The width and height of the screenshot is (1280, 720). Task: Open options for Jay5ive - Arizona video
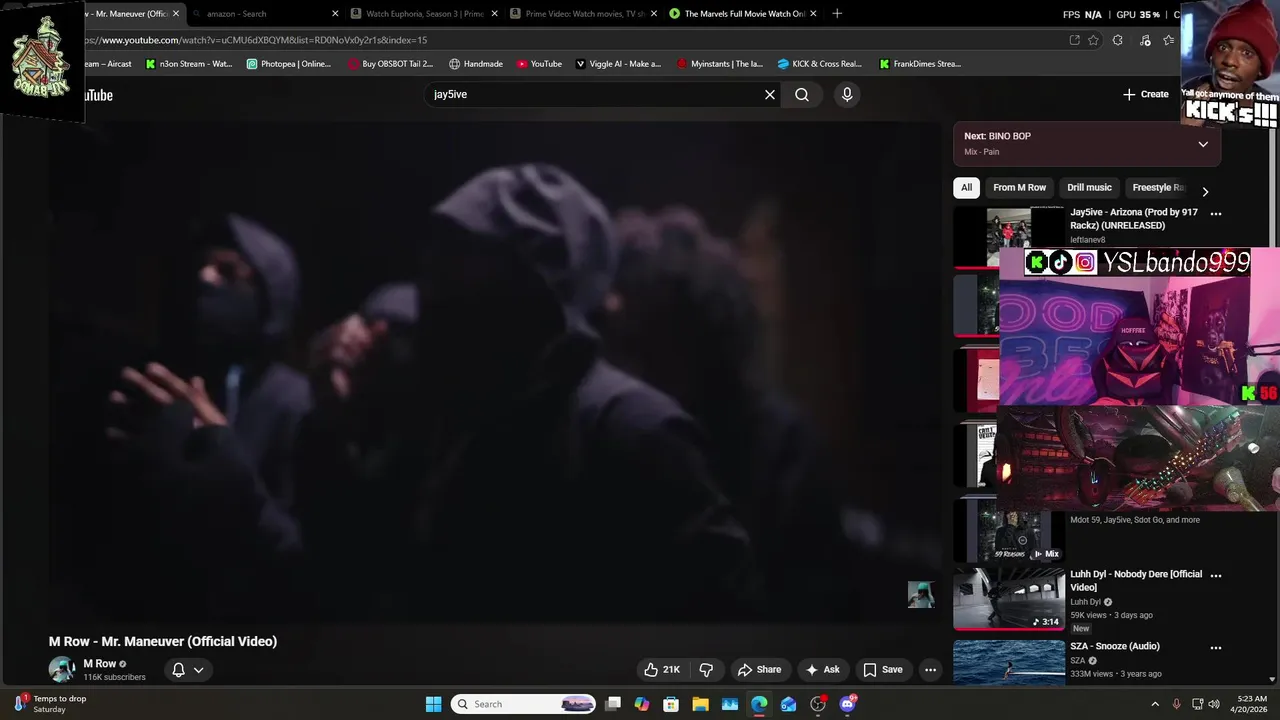pyautogui.click(x=1216, y=213)
